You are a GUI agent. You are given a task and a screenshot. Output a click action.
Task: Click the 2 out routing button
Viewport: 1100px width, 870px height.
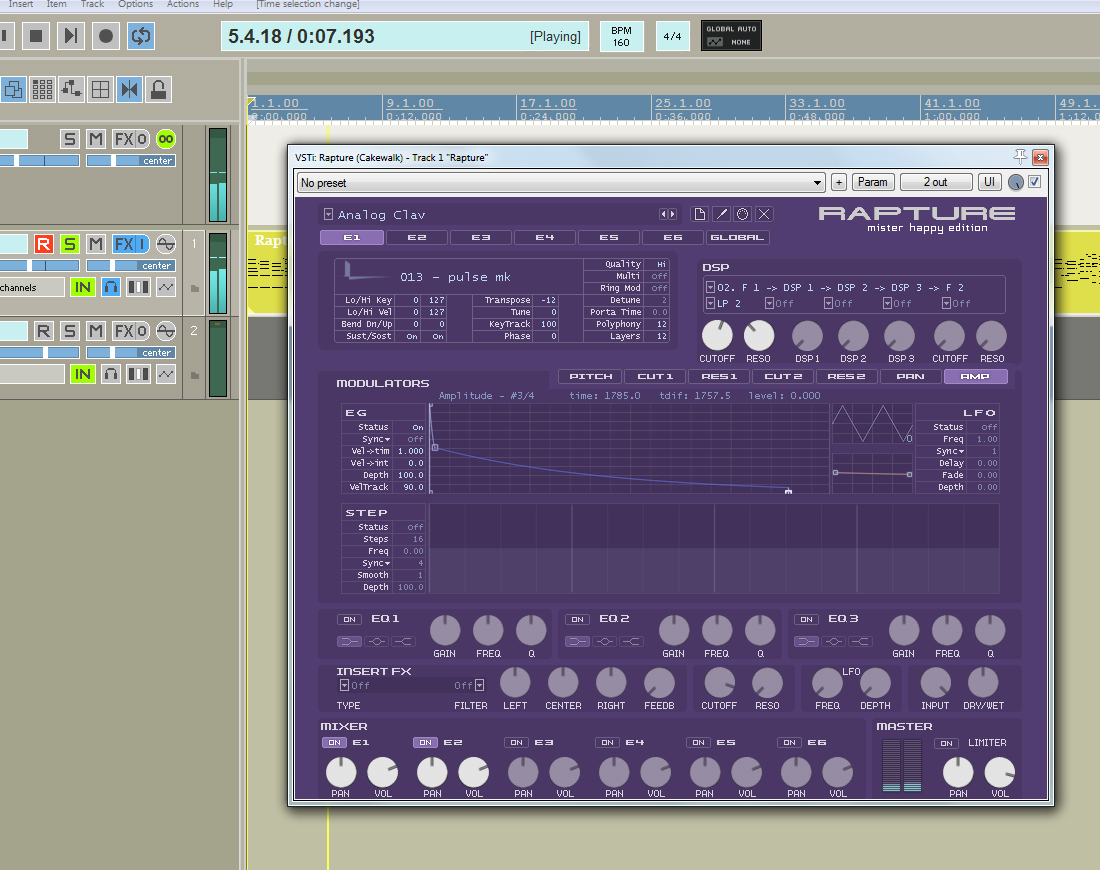[x=935, y=182]
